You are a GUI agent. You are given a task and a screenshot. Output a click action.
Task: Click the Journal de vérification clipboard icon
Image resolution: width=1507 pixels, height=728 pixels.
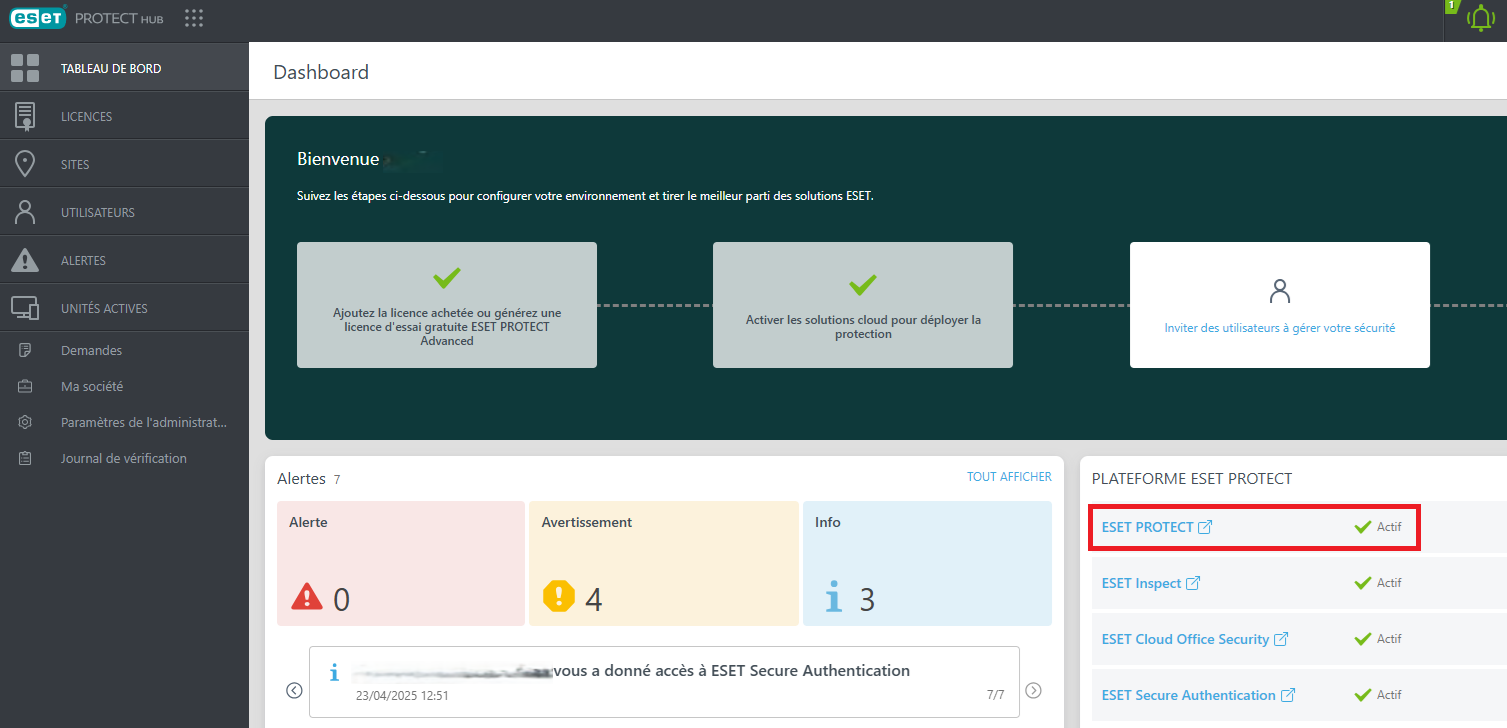click(x=25, y=458)
